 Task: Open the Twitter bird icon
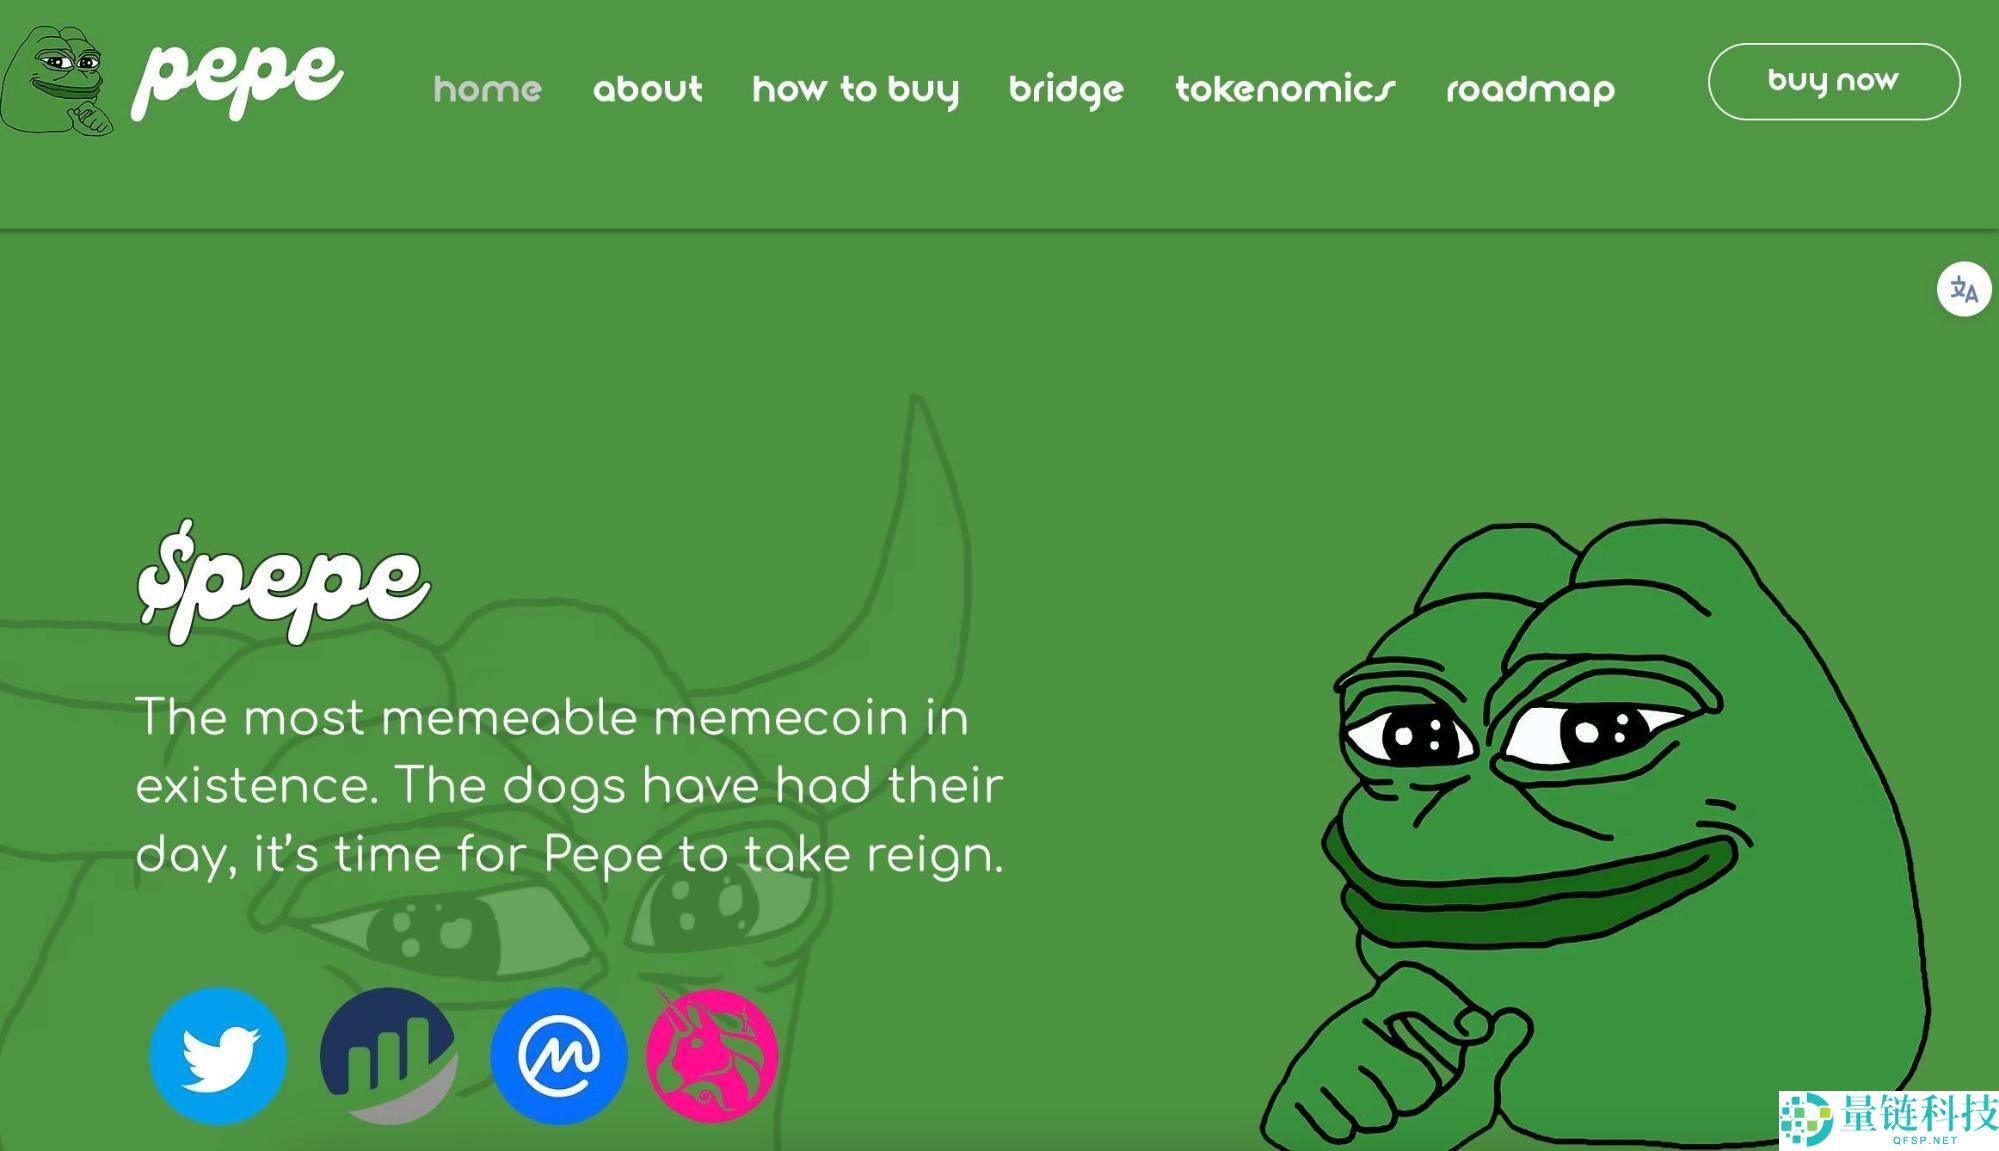(218, 1056)
